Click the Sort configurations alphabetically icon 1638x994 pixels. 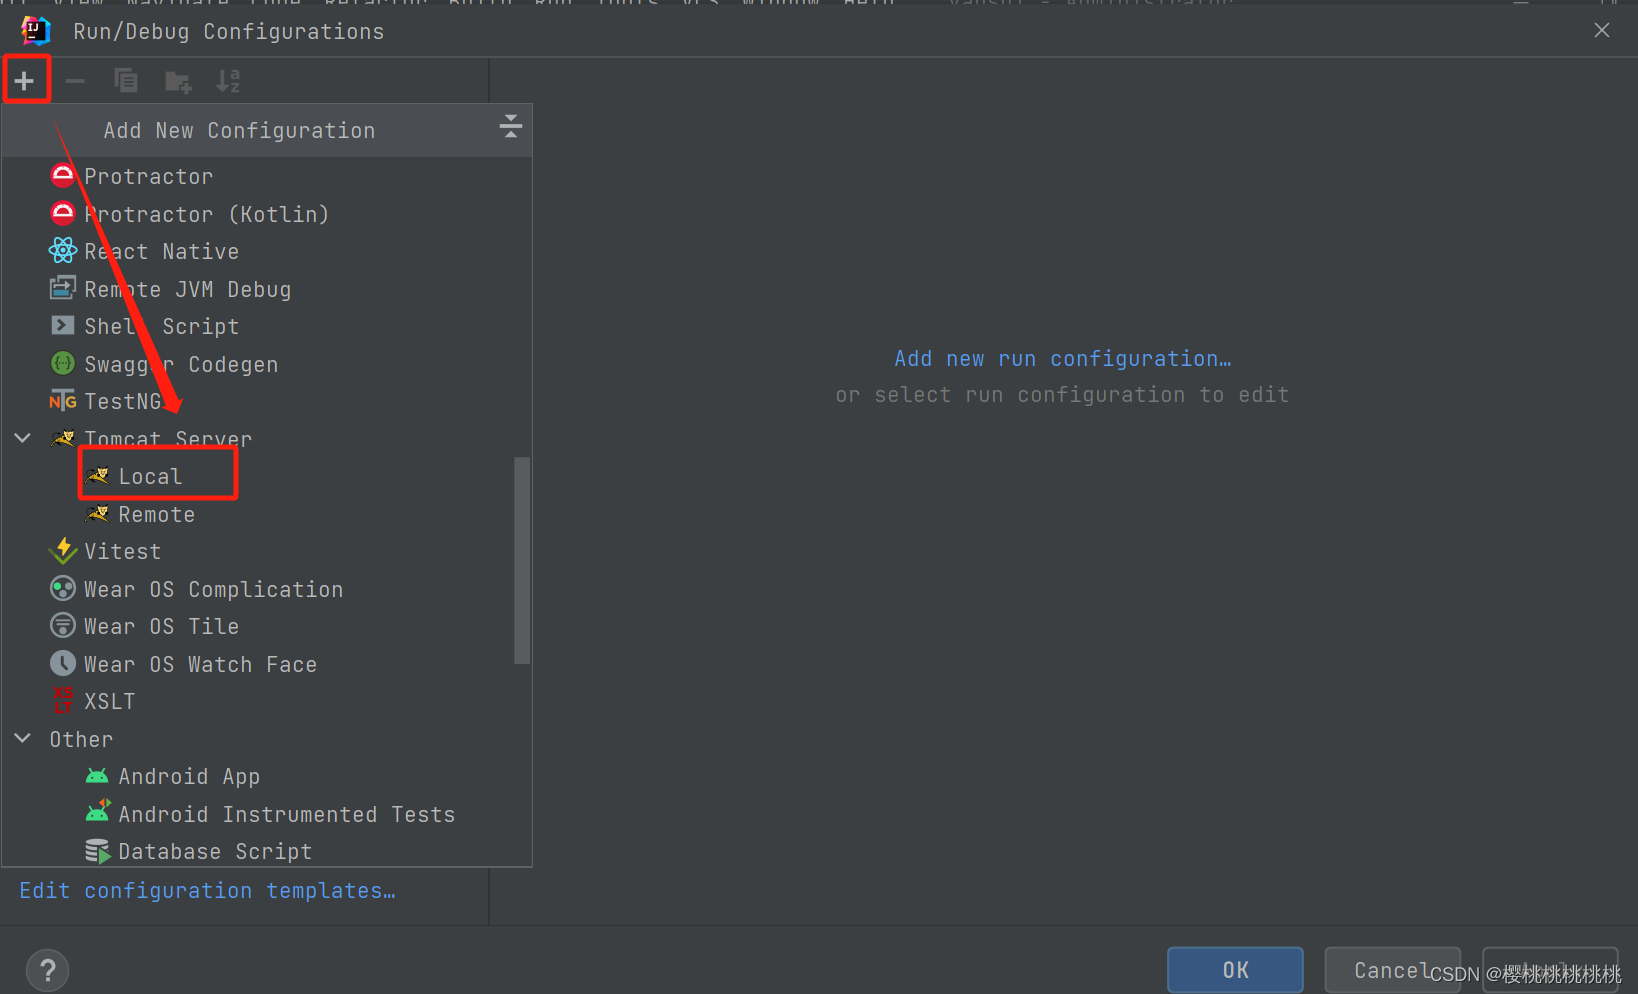229,81
